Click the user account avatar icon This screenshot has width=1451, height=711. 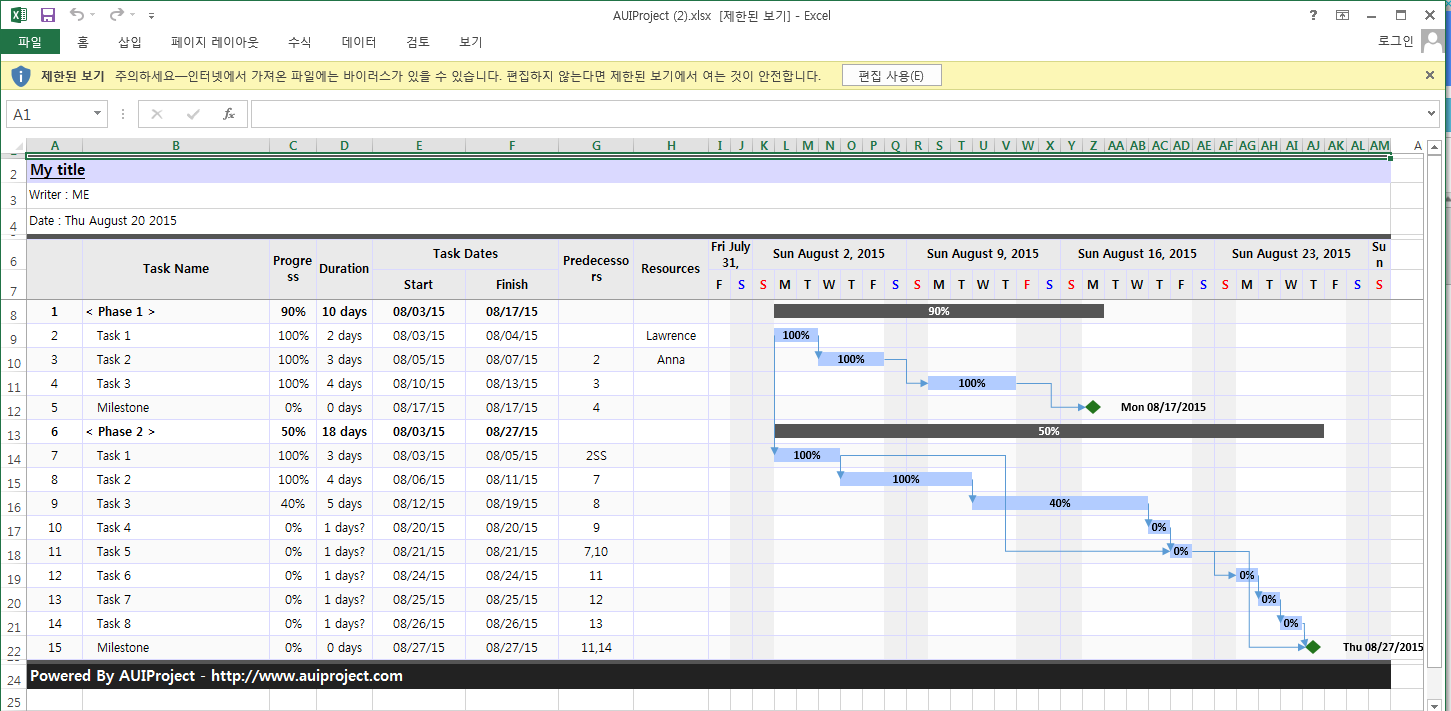(x=1432, y=41)
